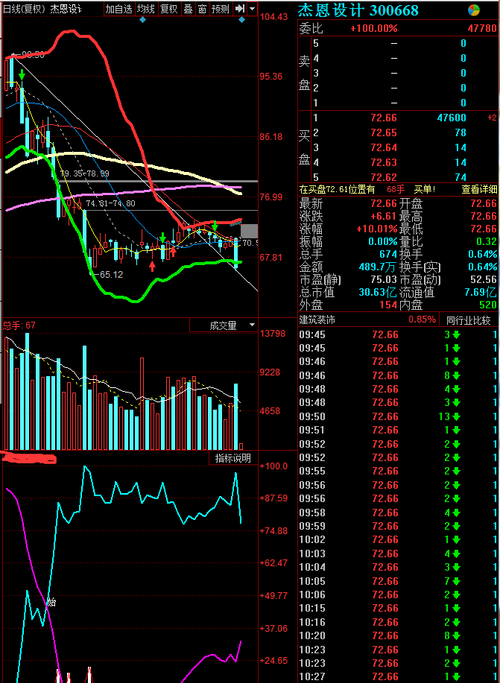The height and width of the screenshot is (683, 500).
Task: Select the 建筑装饰 sector label
Action: coord(317,320)
